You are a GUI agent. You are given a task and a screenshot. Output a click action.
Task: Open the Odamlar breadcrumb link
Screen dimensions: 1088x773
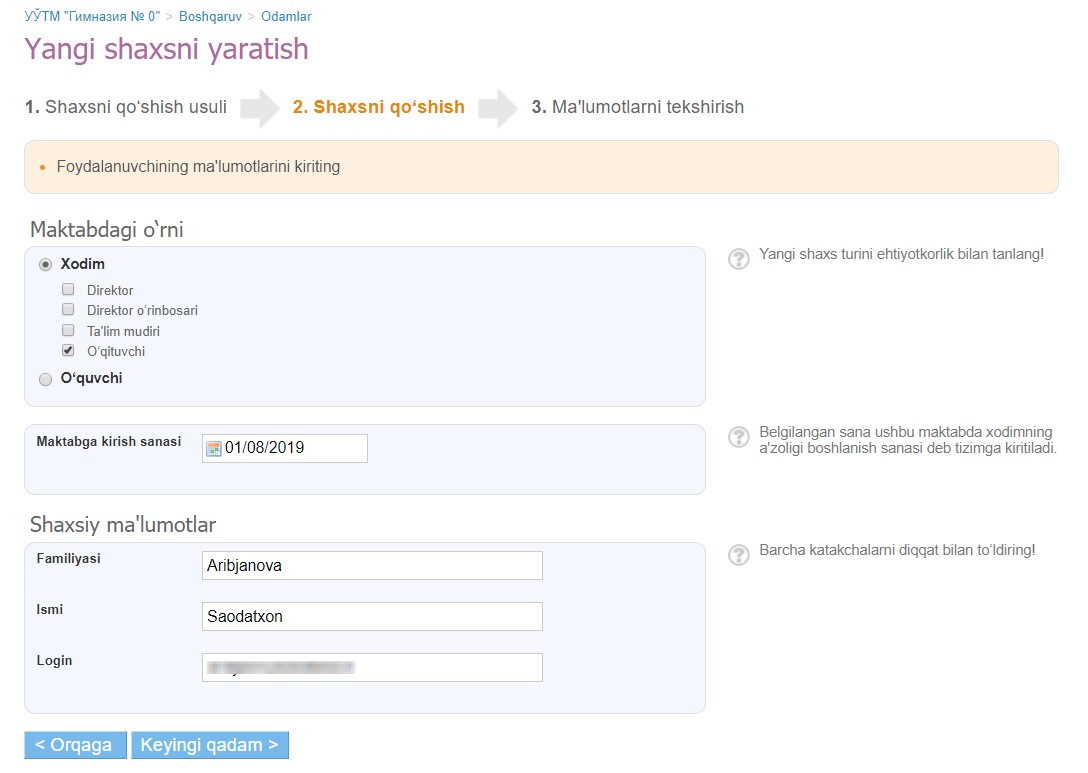286,16
